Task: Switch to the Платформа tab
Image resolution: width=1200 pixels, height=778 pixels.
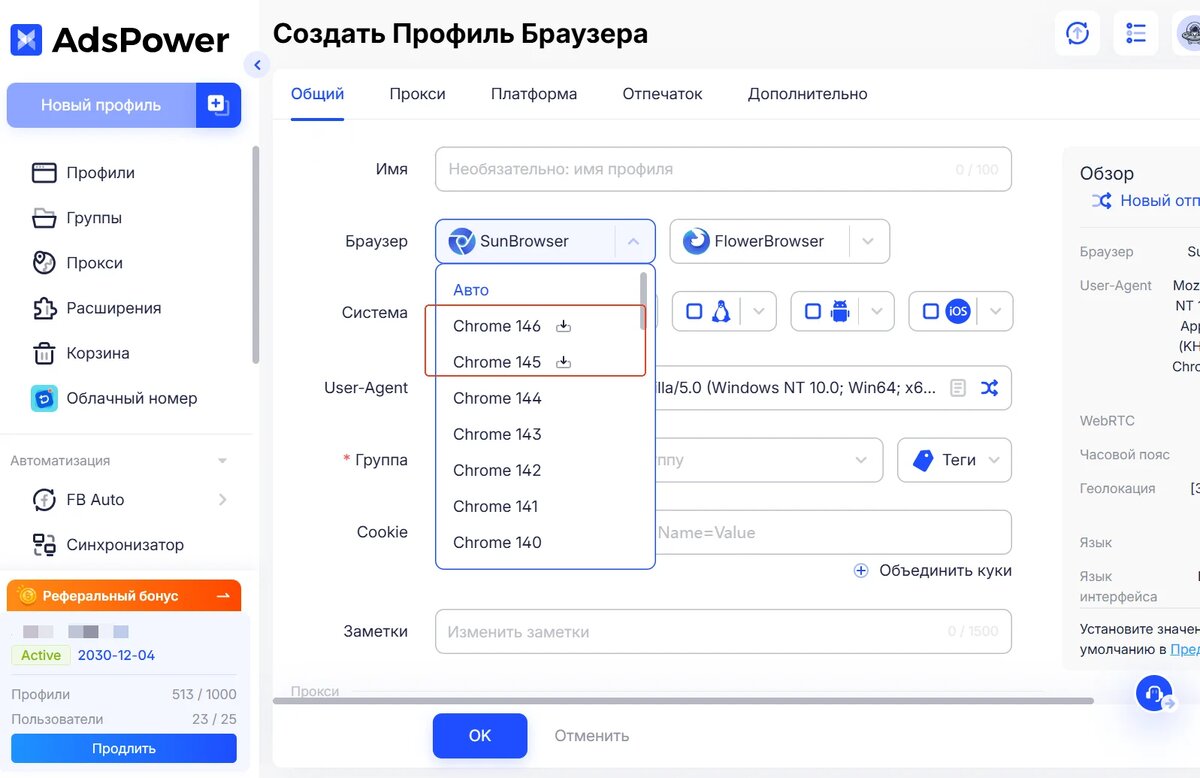Action: point(534,94)
